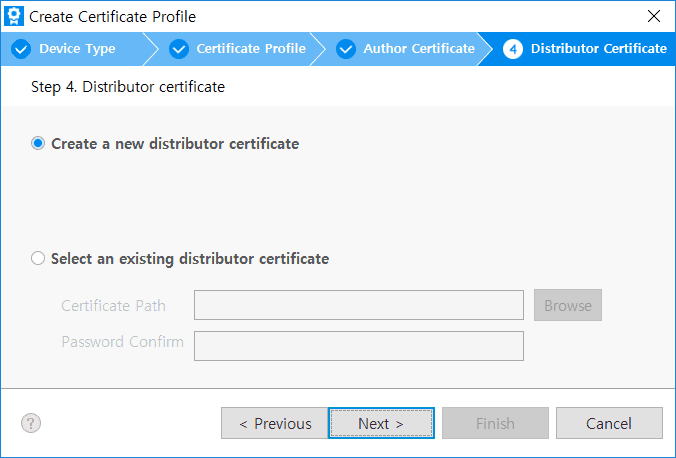Click the Distributor Certificate step label
This screenshot has width=676, height=458.
(x=598, y=49)
